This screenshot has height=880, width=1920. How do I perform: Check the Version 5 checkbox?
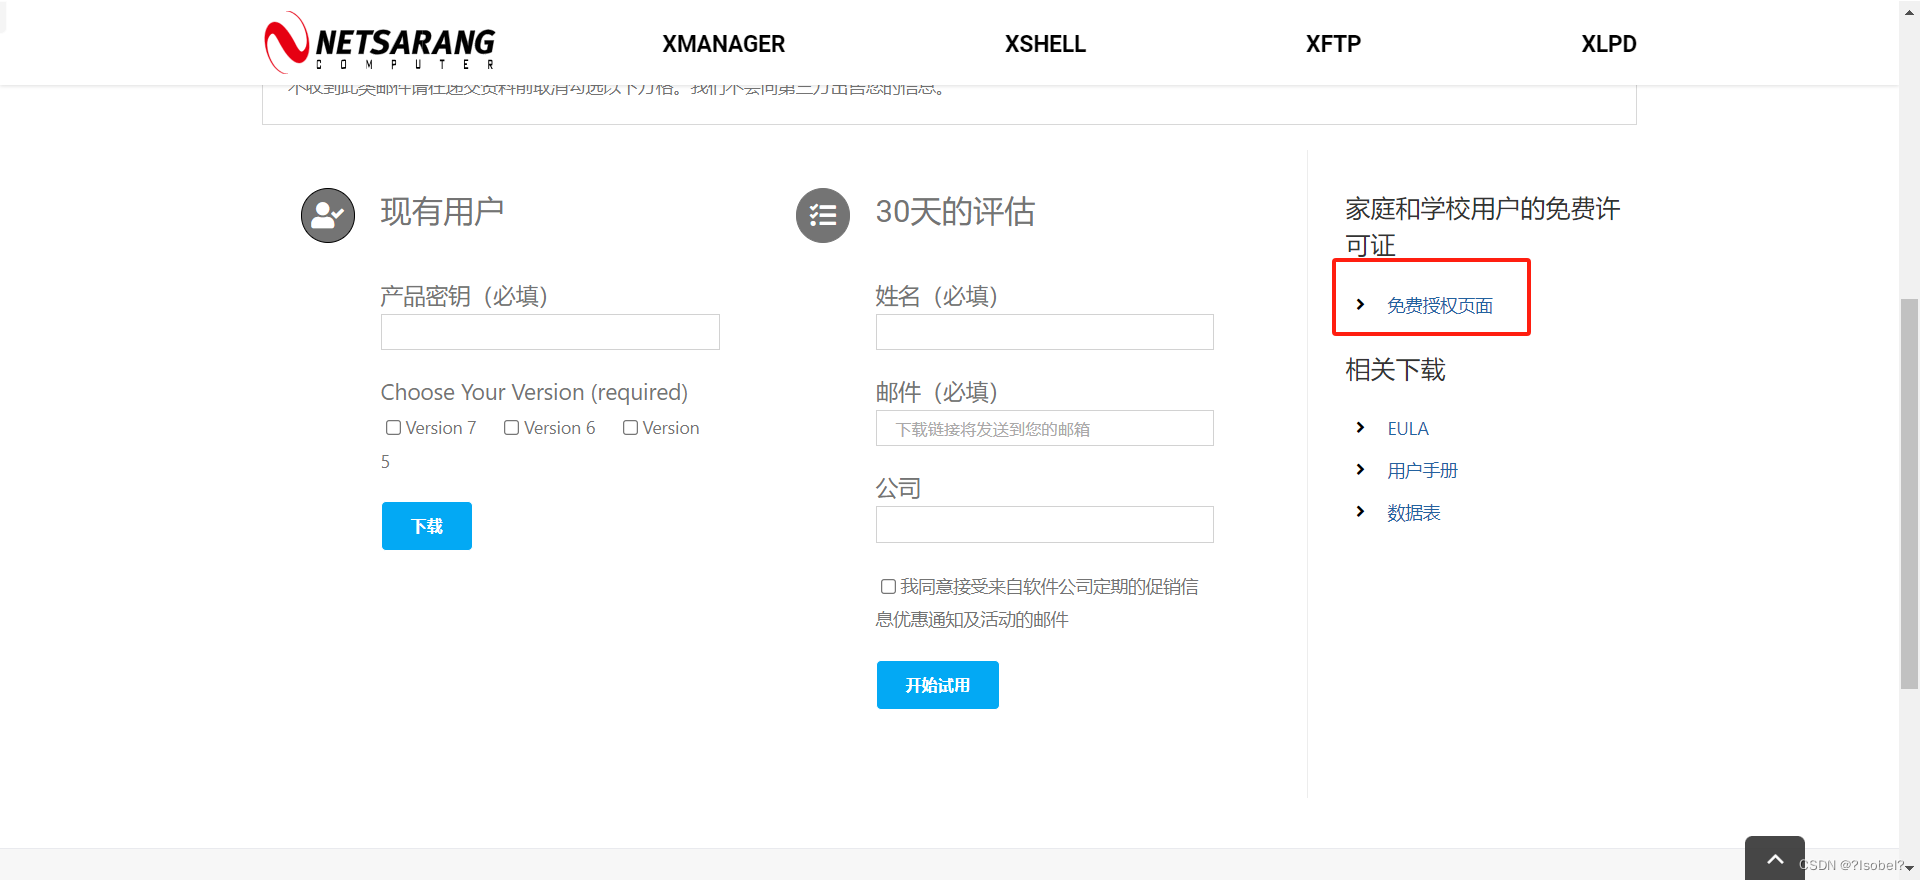631,428
